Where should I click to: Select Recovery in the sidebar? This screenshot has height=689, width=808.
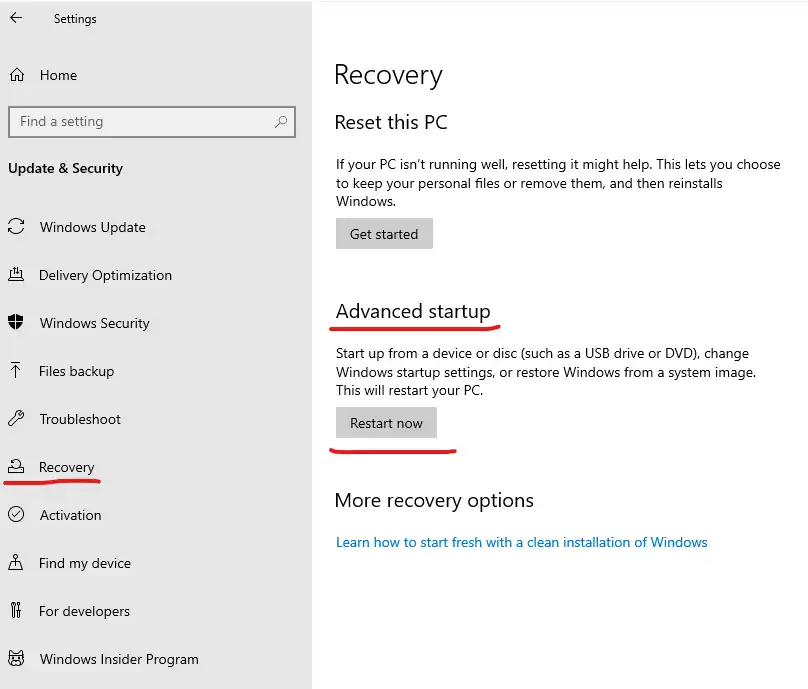point(66,467)
